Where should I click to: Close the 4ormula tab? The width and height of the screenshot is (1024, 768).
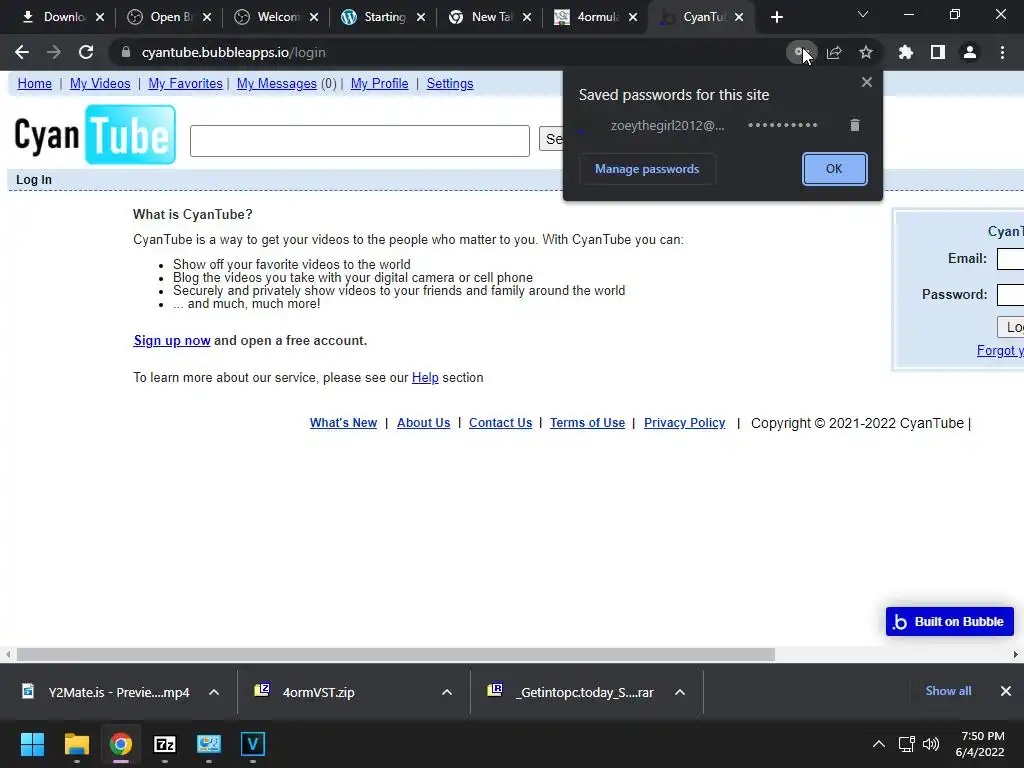tap(633, 18)
